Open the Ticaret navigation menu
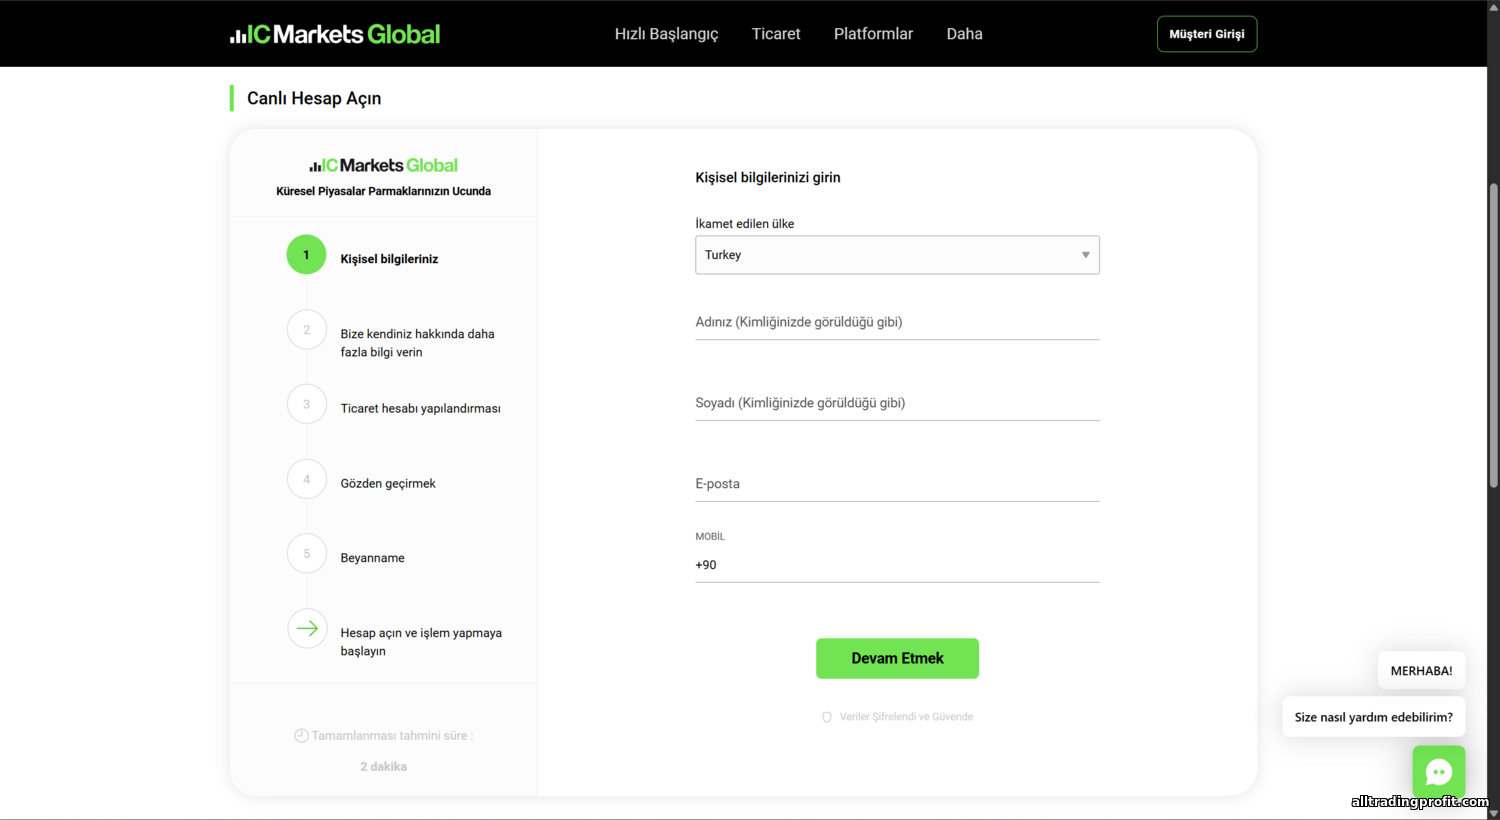 (x=776, y=34)
